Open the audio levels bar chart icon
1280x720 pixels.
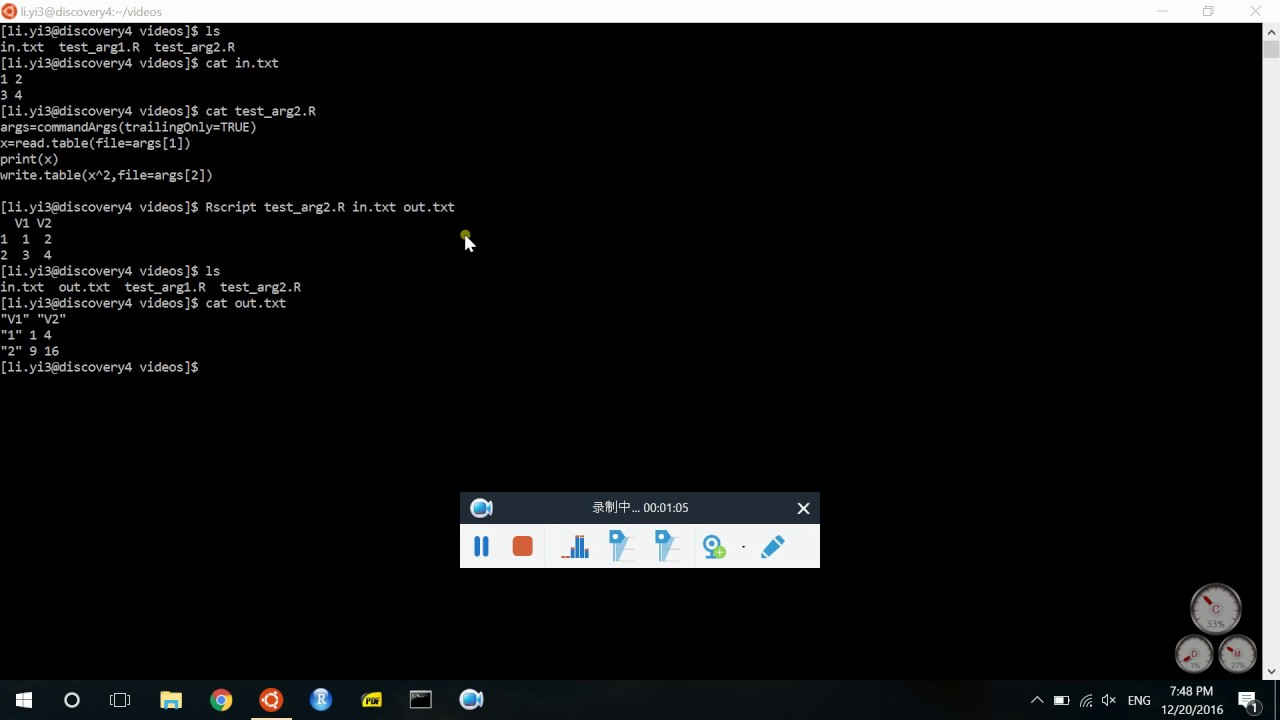(575, 546)
